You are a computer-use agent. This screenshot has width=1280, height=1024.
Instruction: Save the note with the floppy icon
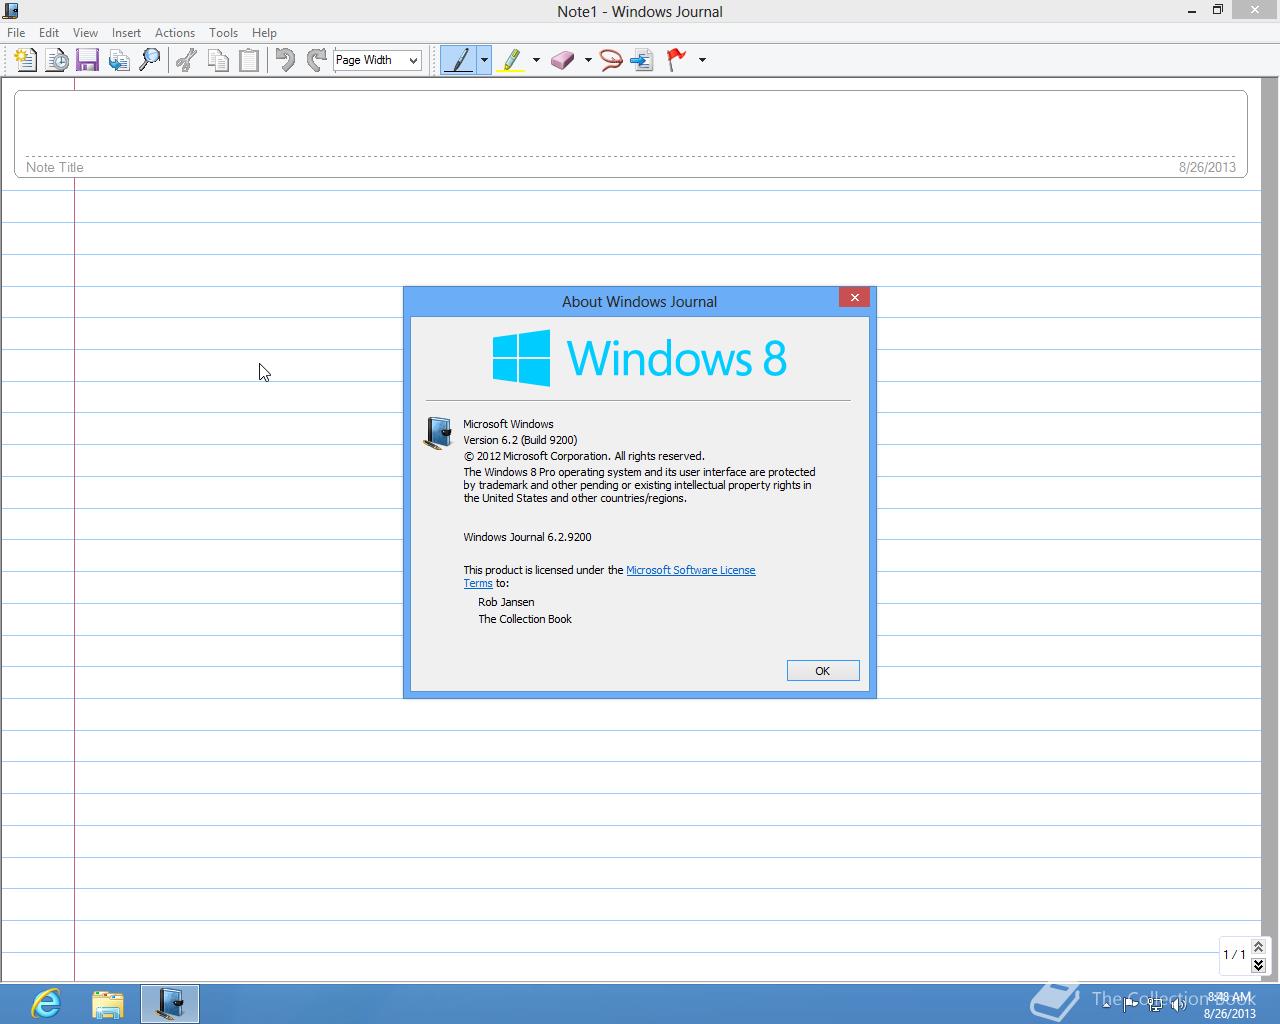(88, 60)
